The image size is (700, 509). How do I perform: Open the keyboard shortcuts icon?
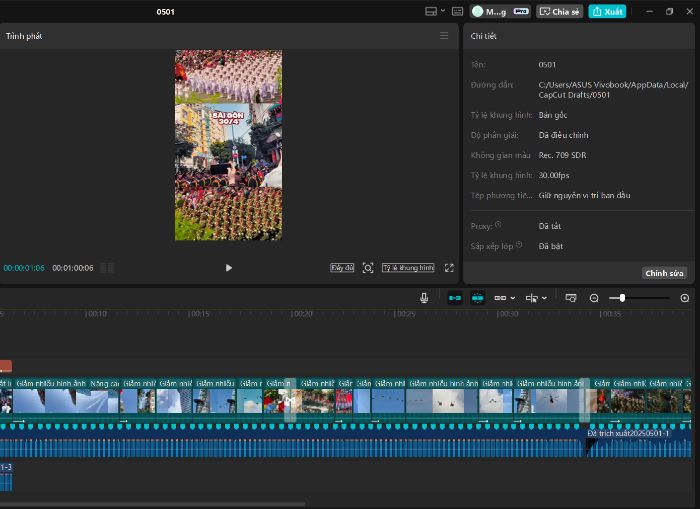[458, 12]
